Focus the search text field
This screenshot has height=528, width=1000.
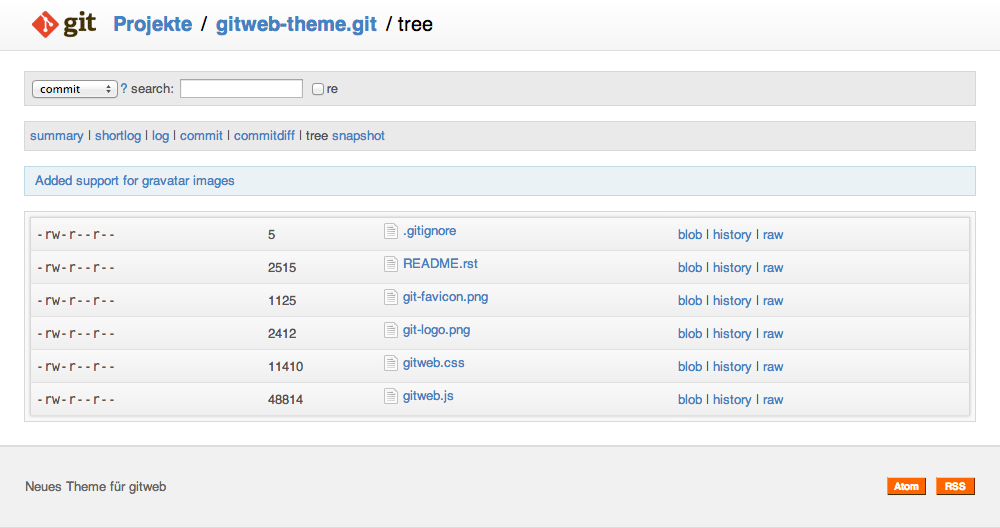241,89
